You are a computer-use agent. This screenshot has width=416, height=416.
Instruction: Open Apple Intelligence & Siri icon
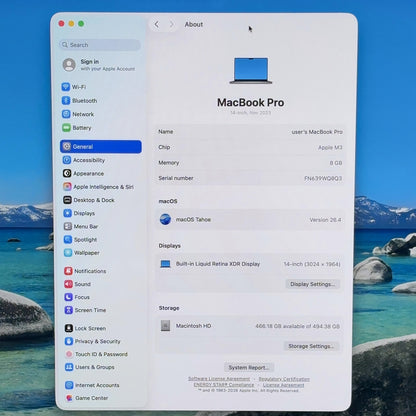click(x=67, y=187)
